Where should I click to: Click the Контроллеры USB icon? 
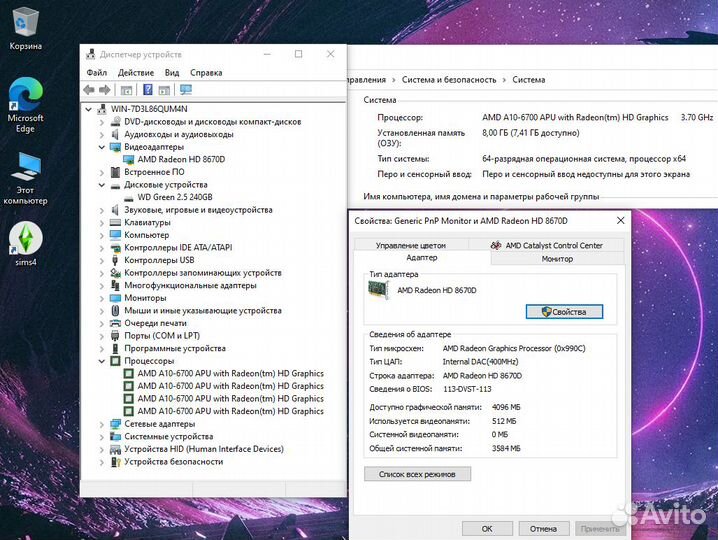point(115,260)
